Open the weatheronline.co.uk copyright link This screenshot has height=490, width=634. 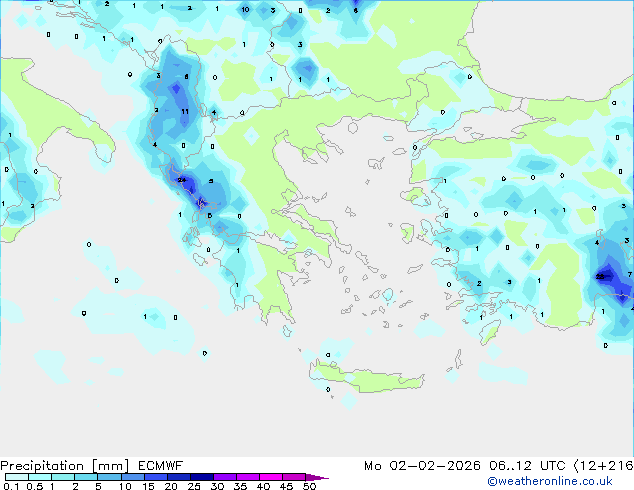click(x=550, y=481)
